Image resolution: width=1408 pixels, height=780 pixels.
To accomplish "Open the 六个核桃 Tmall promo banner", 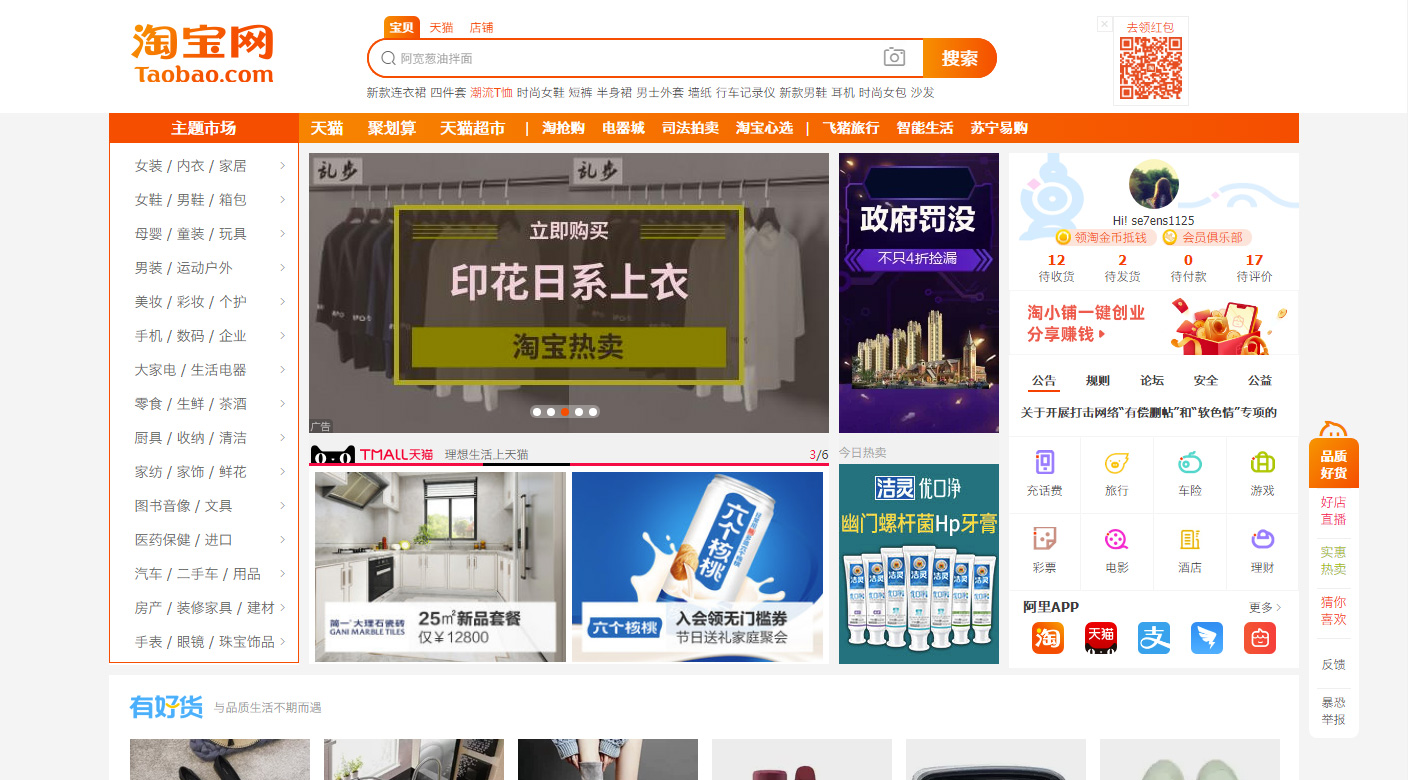I will [x=698, y=567].
